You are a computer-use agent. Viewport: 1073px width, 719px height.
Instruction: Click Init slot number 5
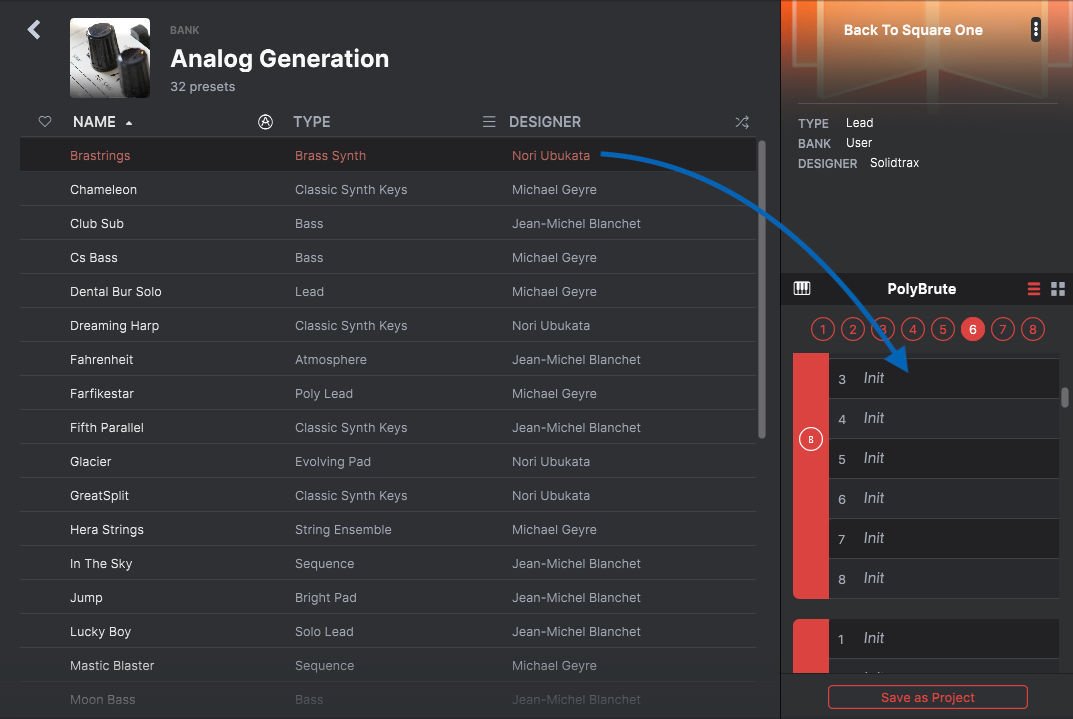[x=944, y=458]
